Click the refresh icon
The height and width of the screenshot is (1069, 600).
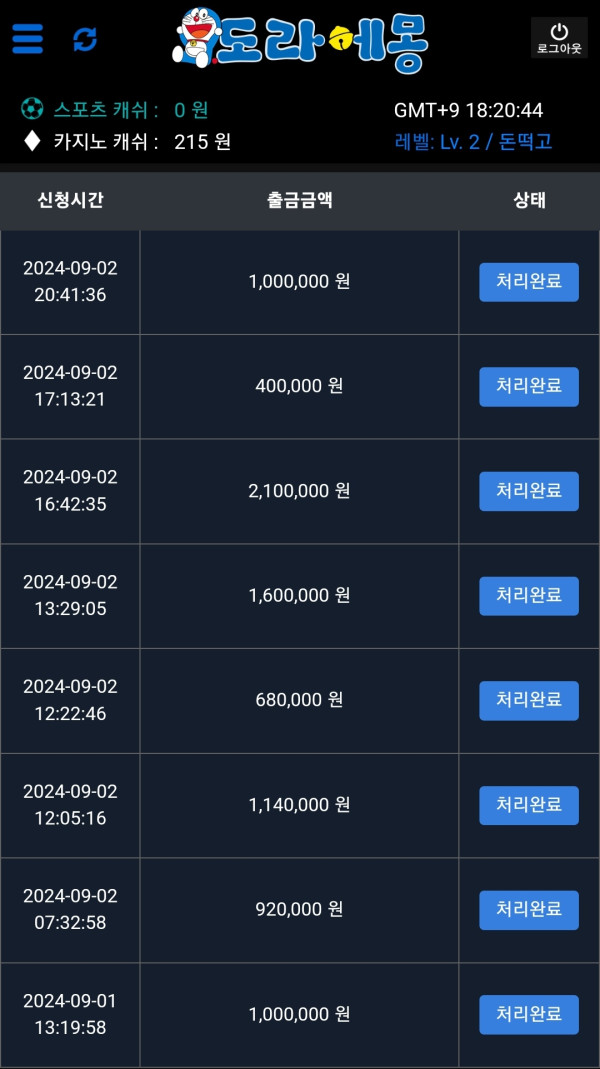tap(85, 39)
